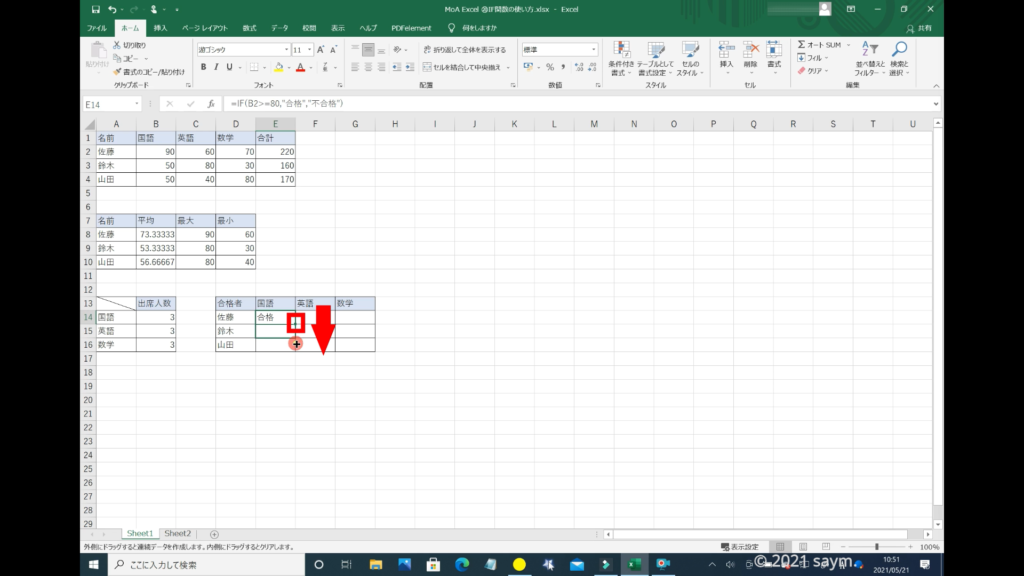Open Conditional Formatting (条件付き書式)
The image size is (1024, 576).
point(621,58)
